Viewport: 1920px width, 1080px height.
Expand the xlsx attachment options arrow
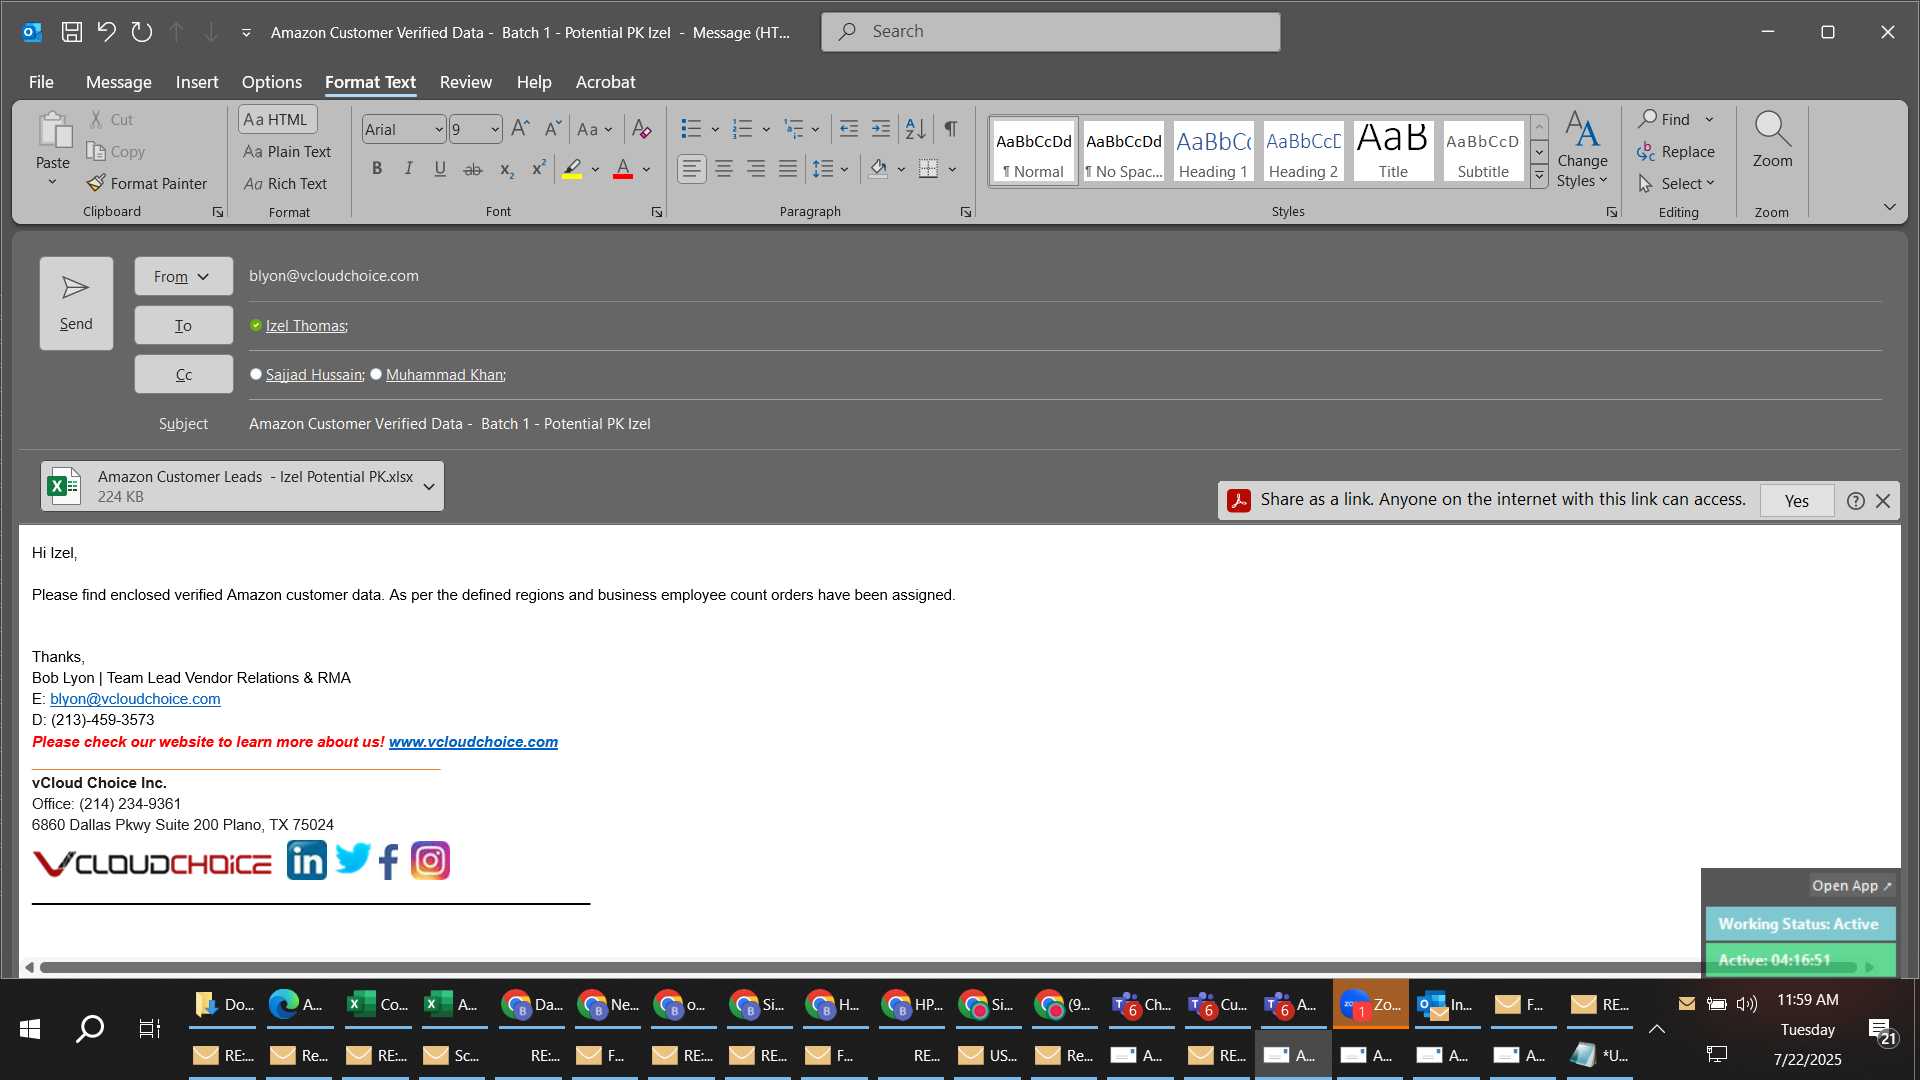429,487
